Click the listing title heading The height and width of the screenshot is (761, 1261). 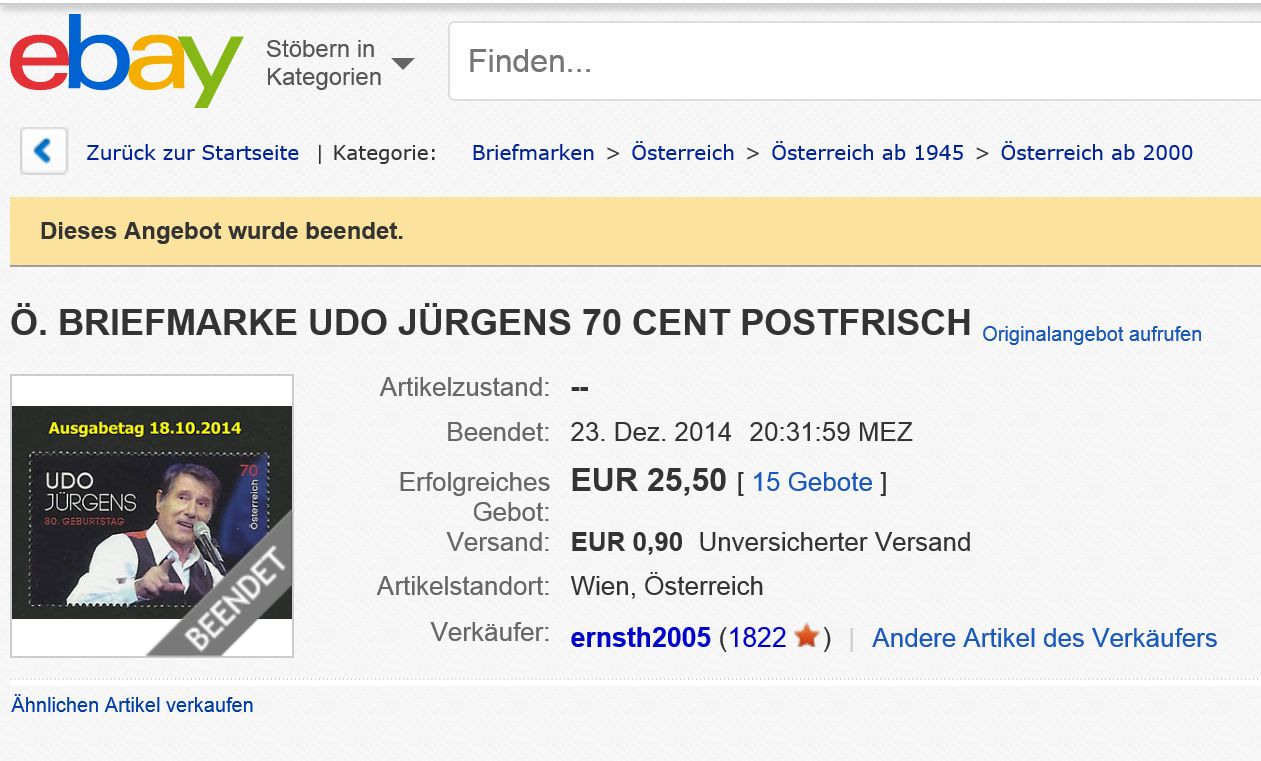[491, 323]
